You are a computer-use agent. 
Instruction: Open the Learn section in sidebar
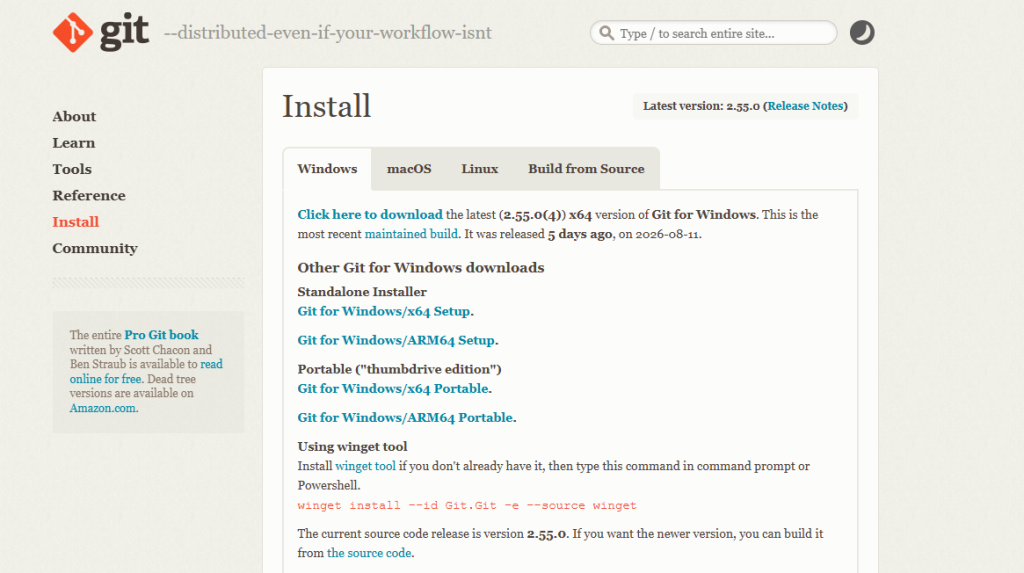[74, 142]
